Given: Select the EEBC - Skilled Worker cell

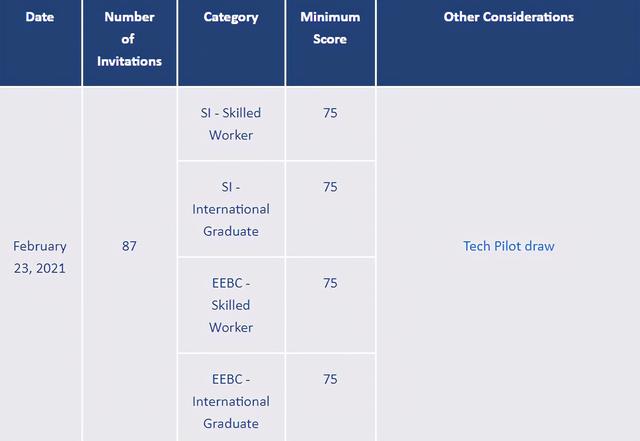Looking at the screenshot, I should pyautogui.click(x=231, y=305).
